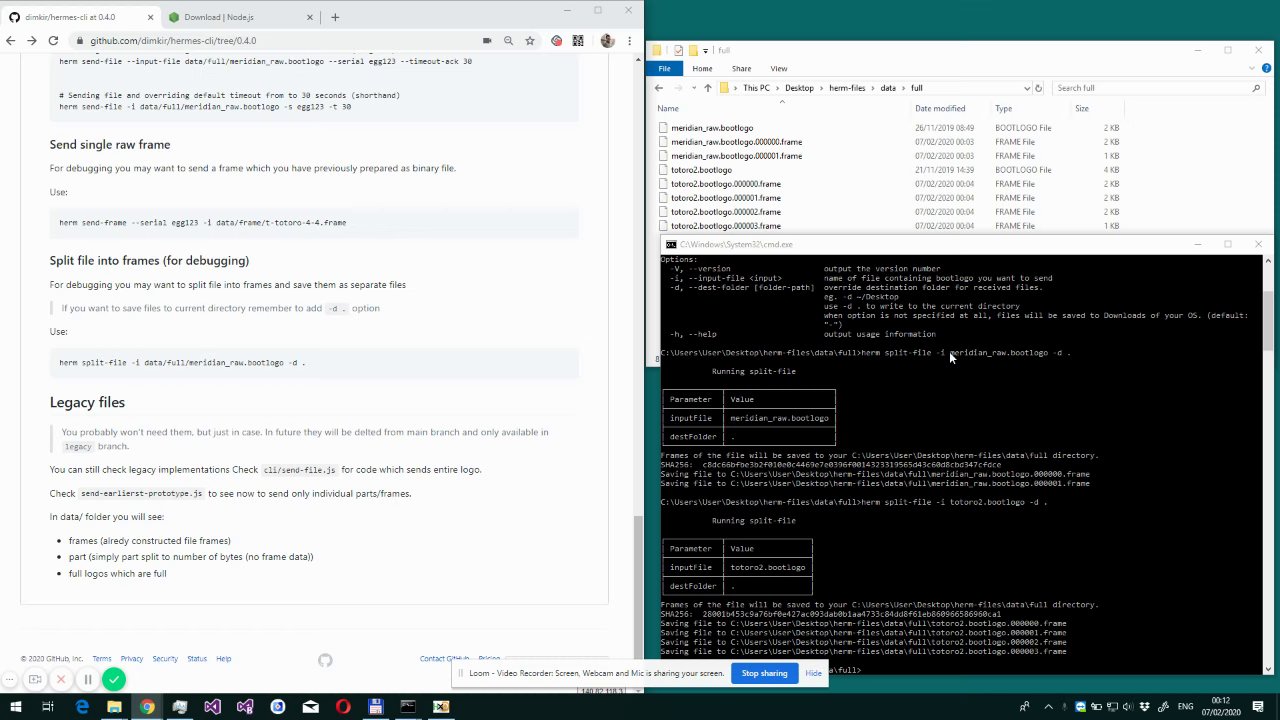1280x720 pixels.
Task: Click the Loom camera toggle icon
Action: 35,680
